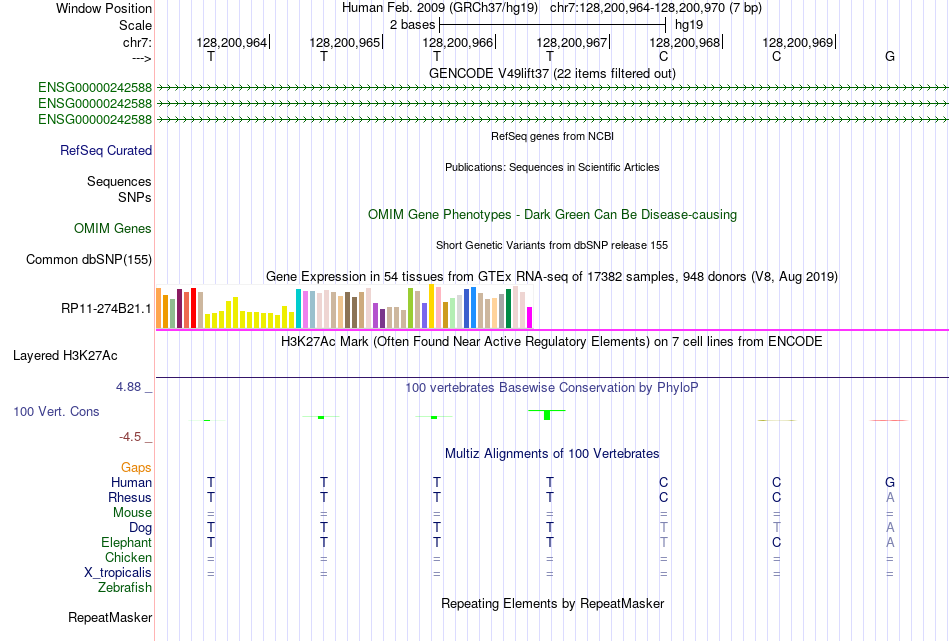This screenshot has width=950, height=641.
Task: Click the Layered H3K27Ac label
Action: (x=65, y=356)
